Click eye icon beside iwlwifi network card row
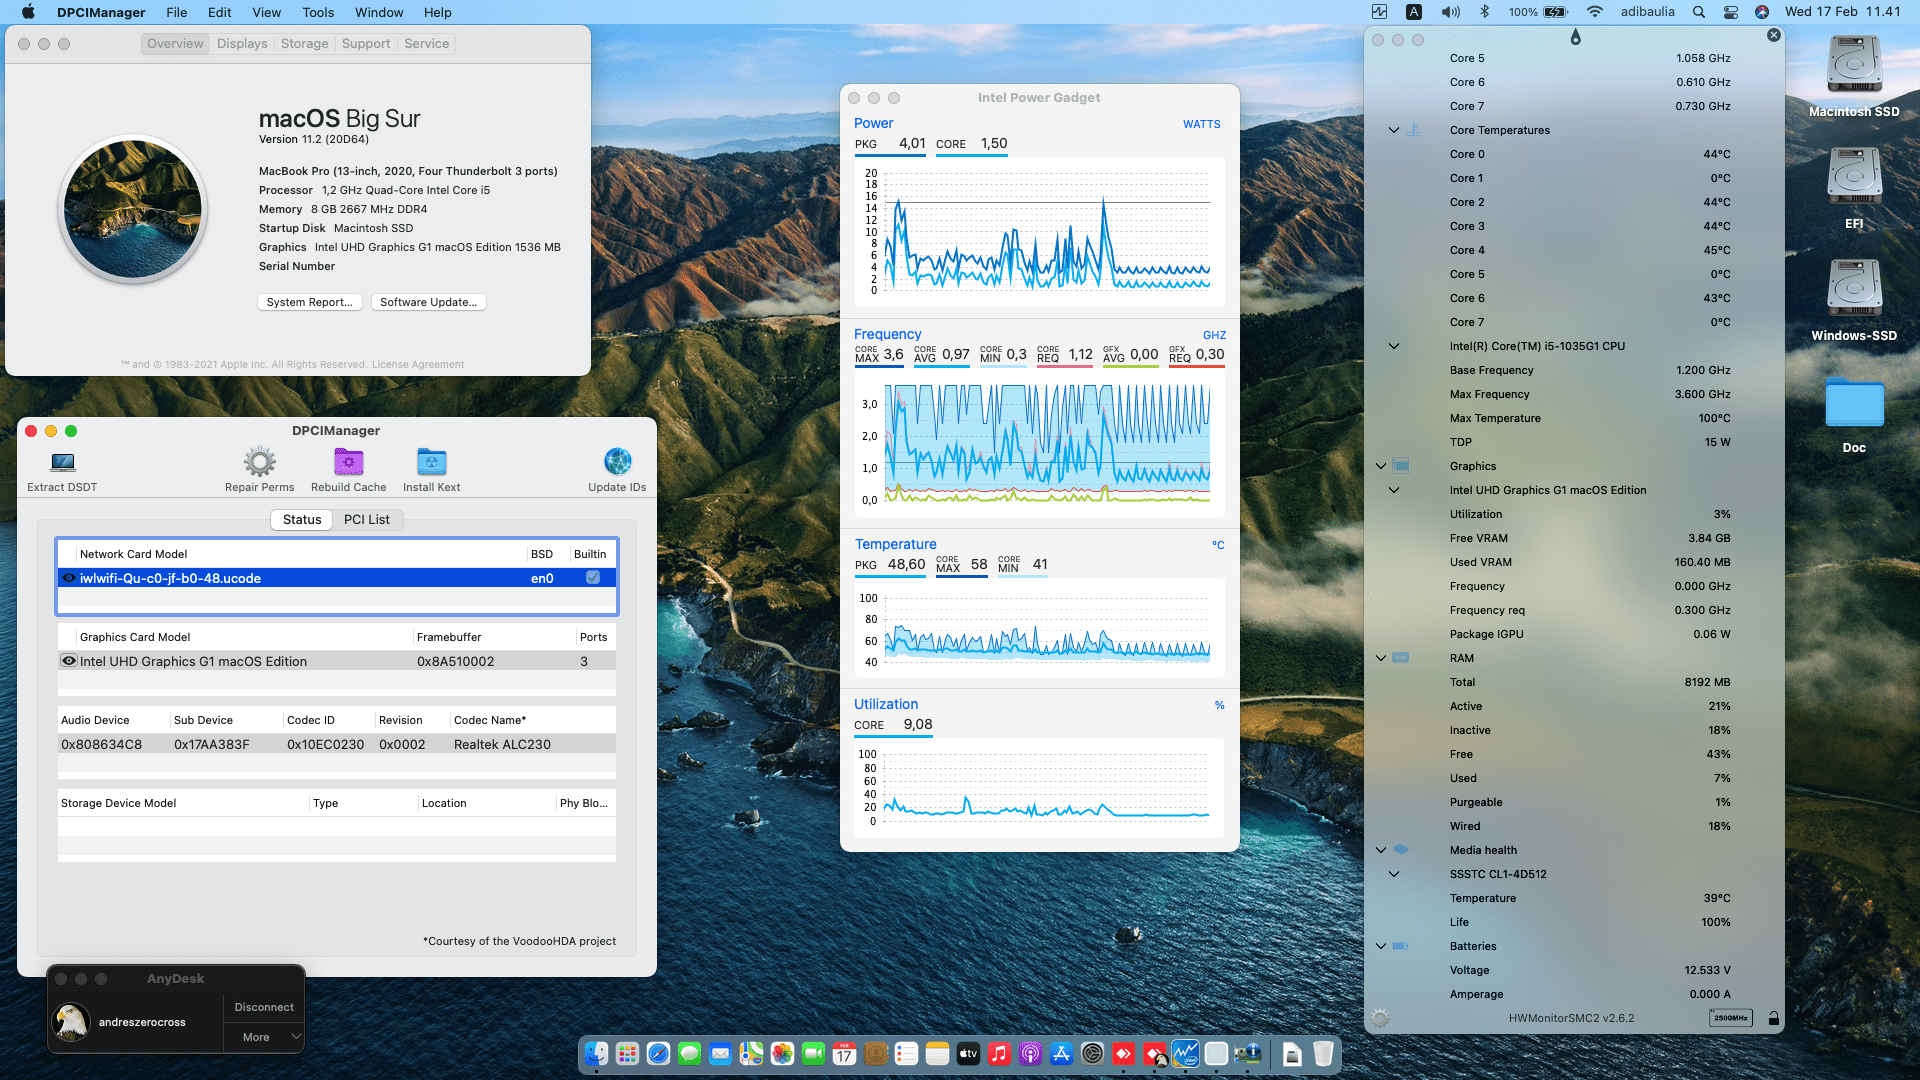The height and width of the screenshot is (1080, 1920). point(69,577)
